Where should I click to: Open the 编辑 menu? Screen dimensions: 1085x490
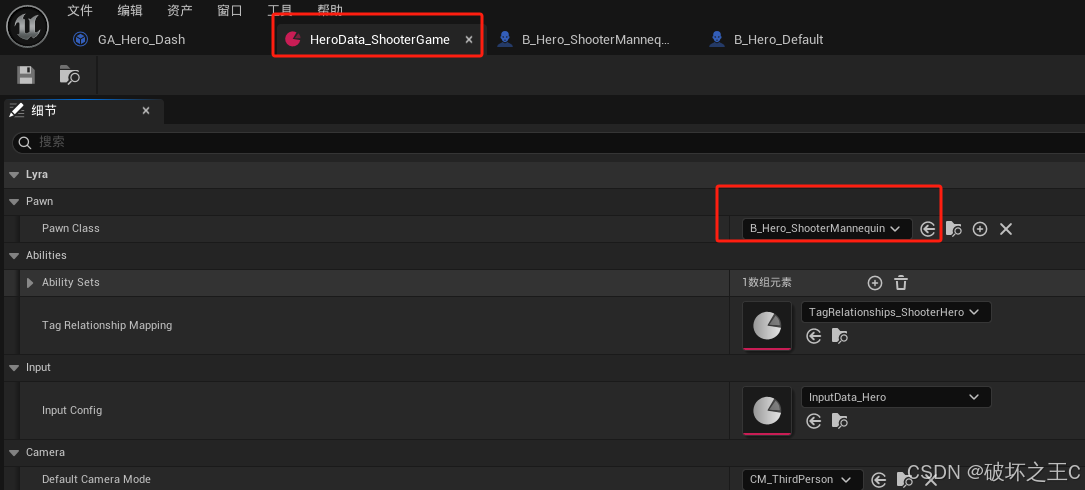click(130, 10)
